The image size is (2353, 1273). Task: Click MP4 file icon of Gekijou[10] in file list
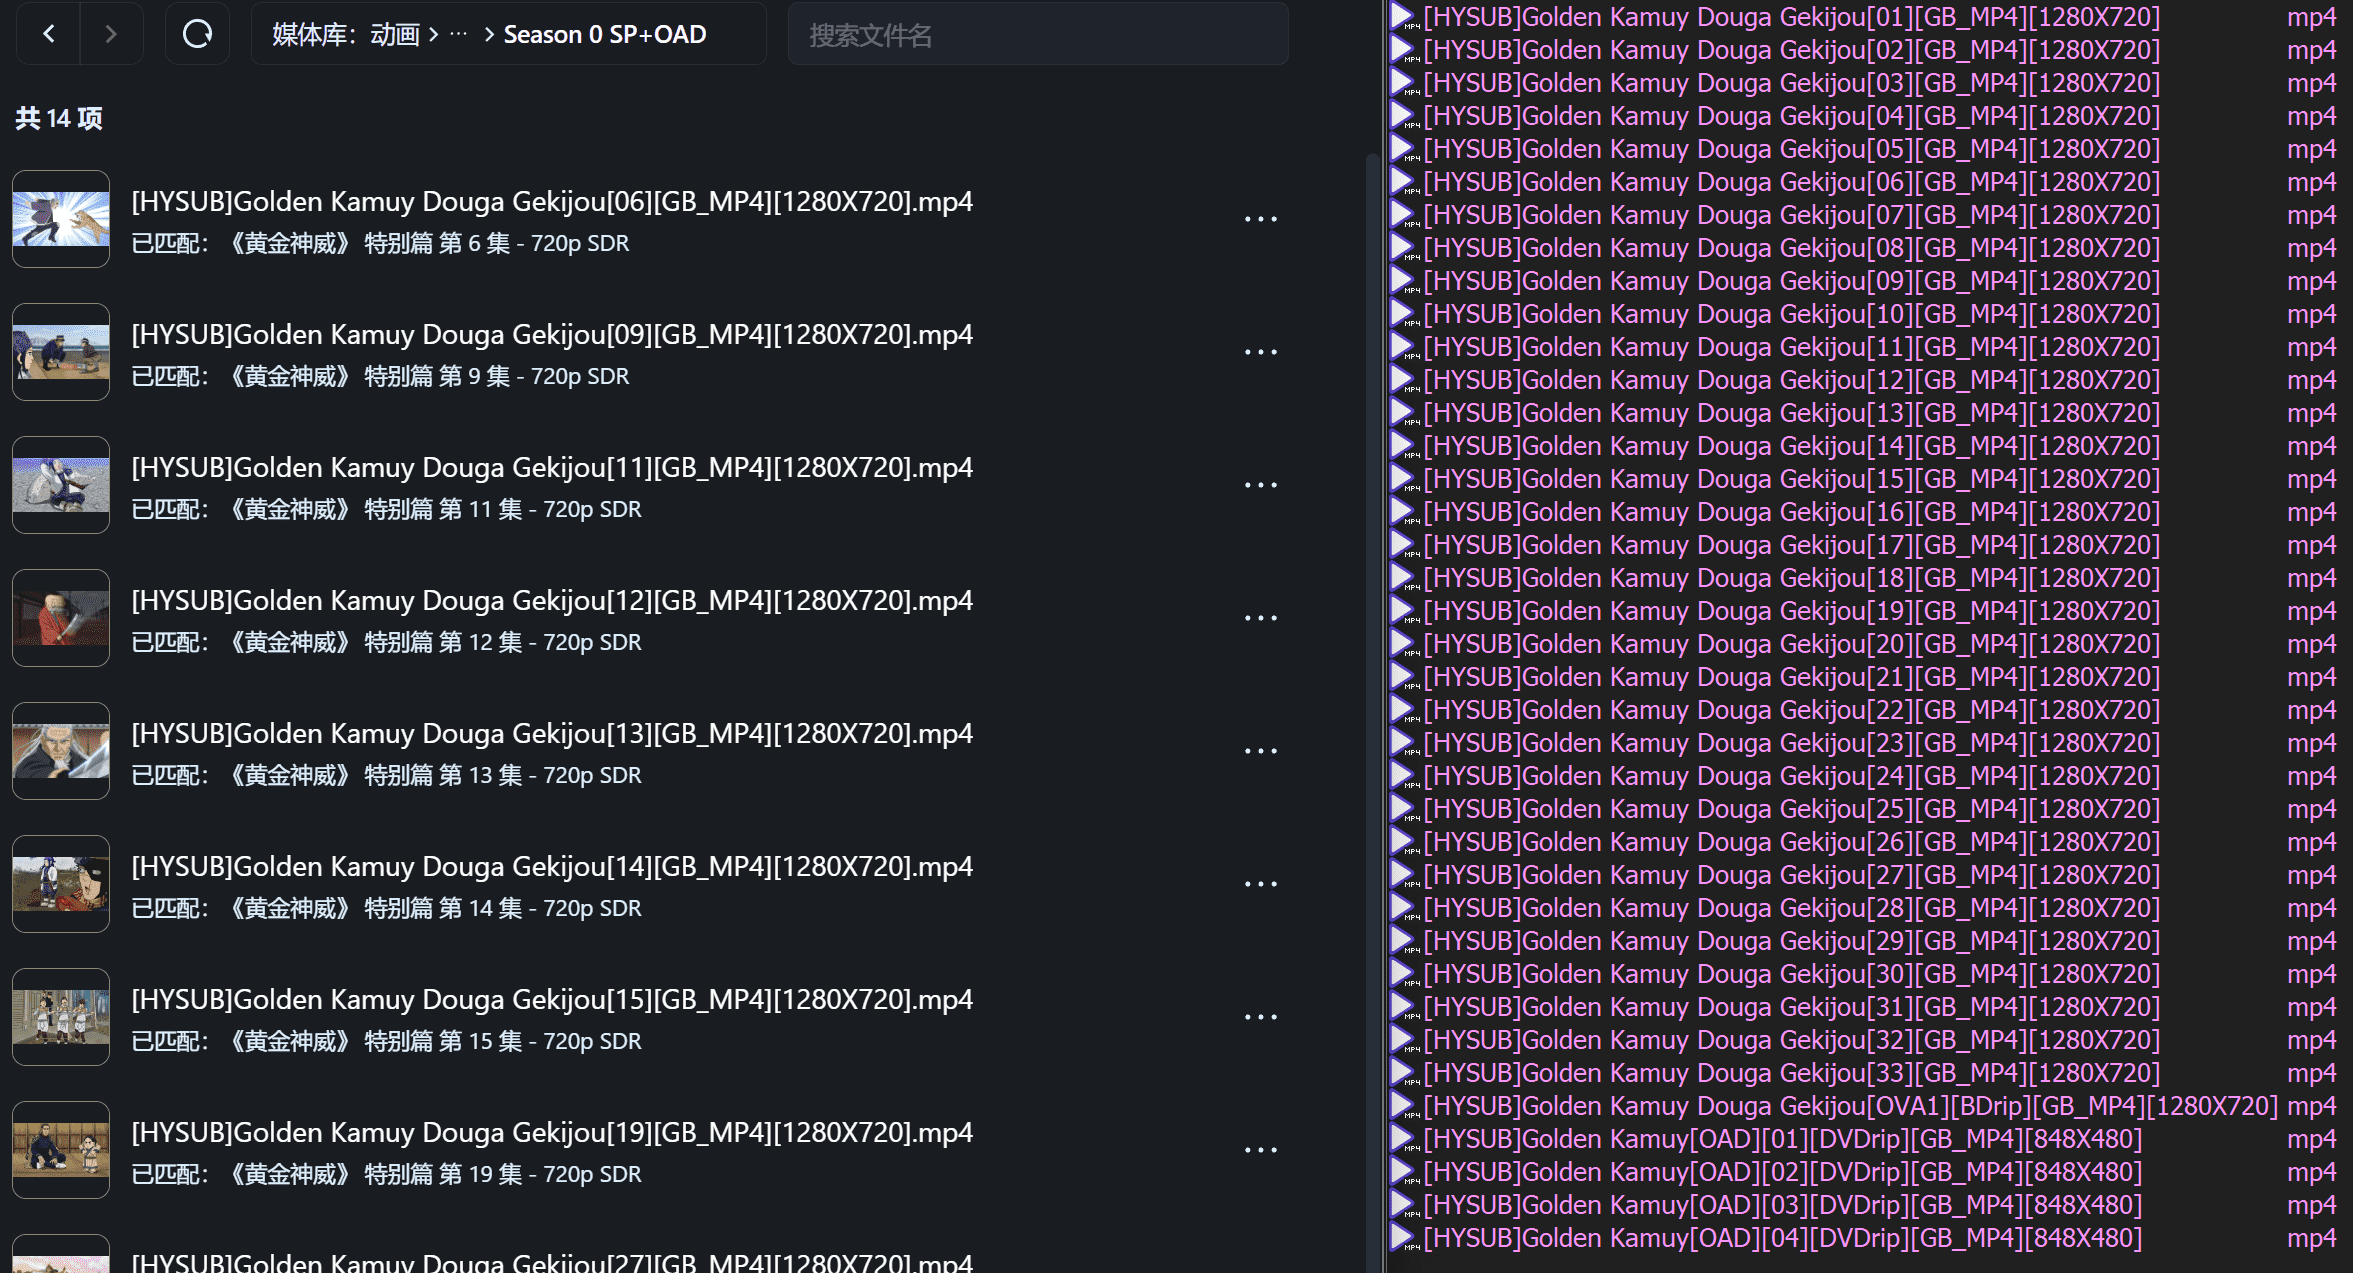[1404, 315]
